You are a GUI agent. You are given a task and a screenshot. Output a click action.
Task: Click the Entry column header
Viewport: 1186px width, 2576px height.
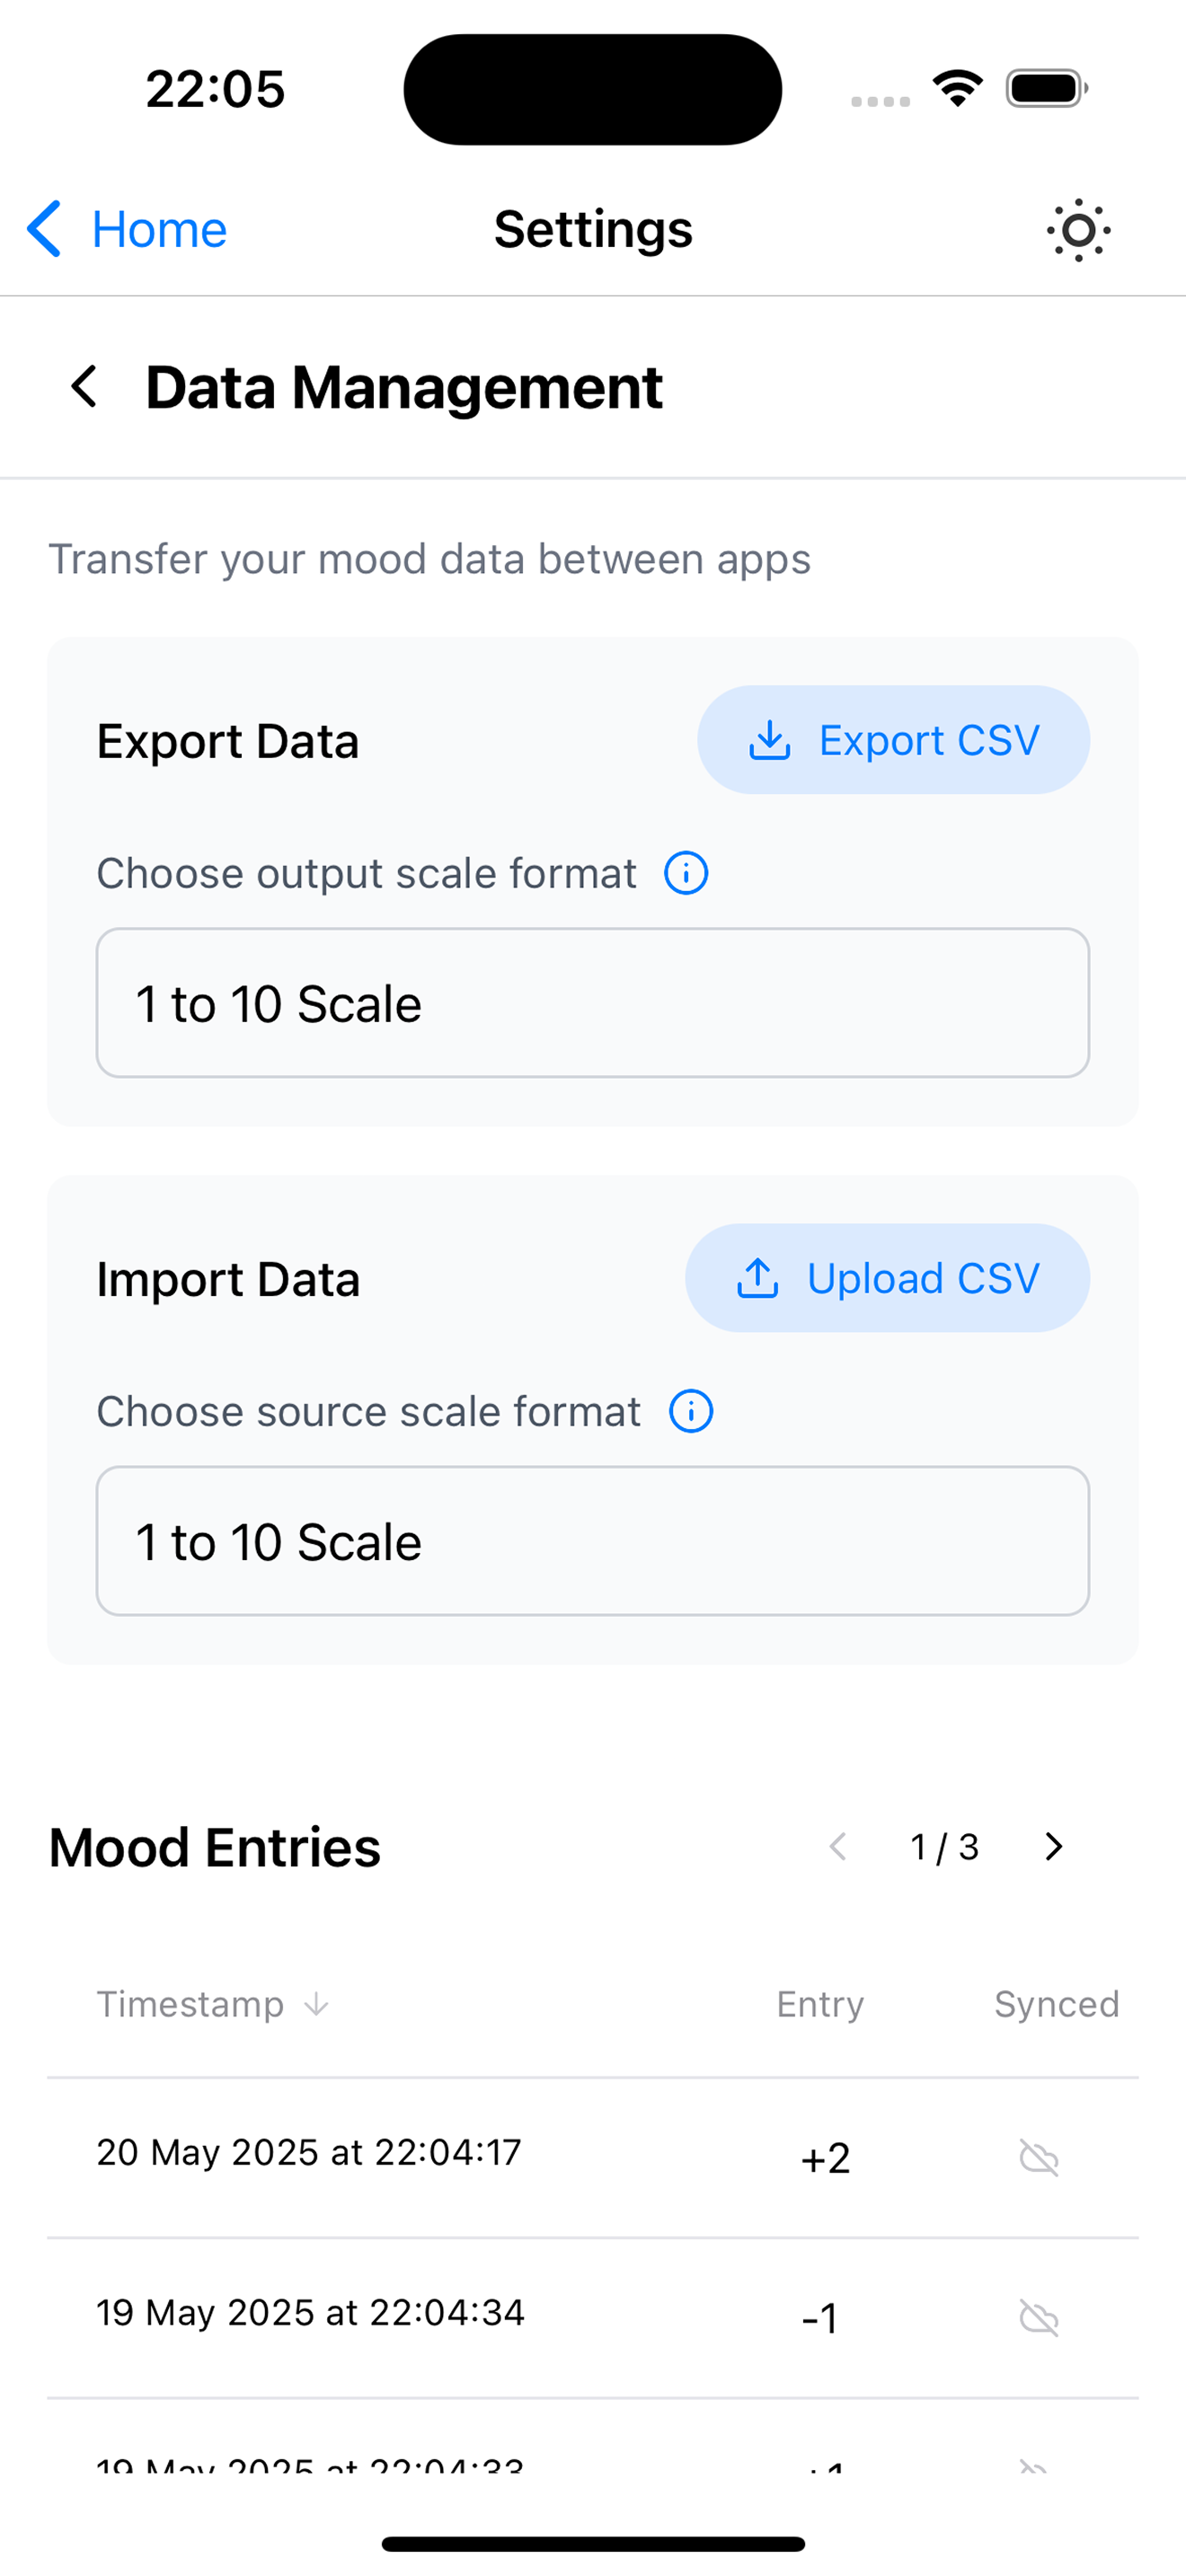coord(820,2004)
